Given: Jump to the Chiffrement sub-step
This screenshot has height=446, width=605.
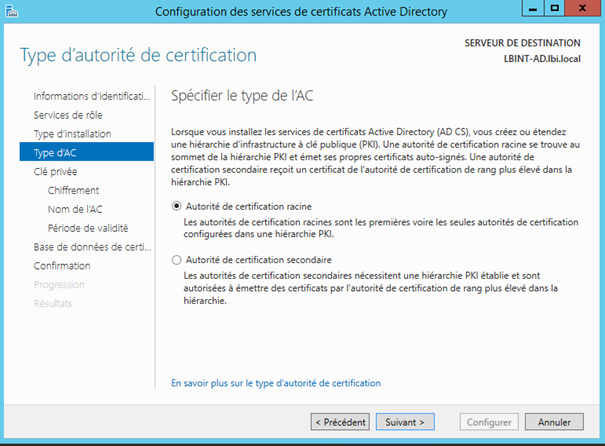Looking at the screenshot, I should click(x=73, y=191).
